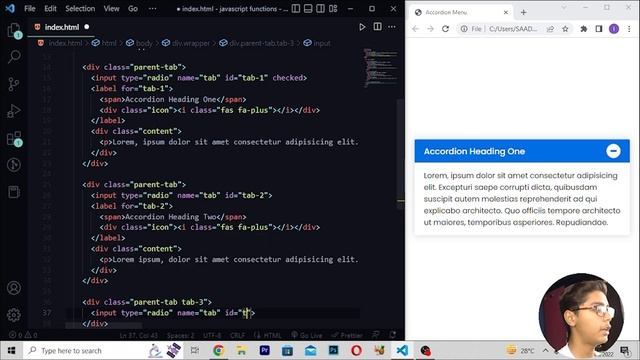
Task: Click Prettier in the status bar
Action: pyautogui.click(x=347, y=335)
